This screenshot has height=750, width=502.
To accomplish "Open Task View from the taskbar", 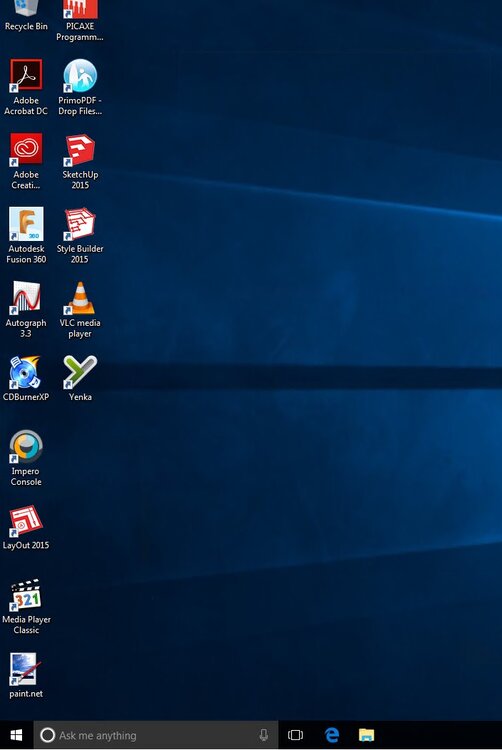I will (295, 735).
